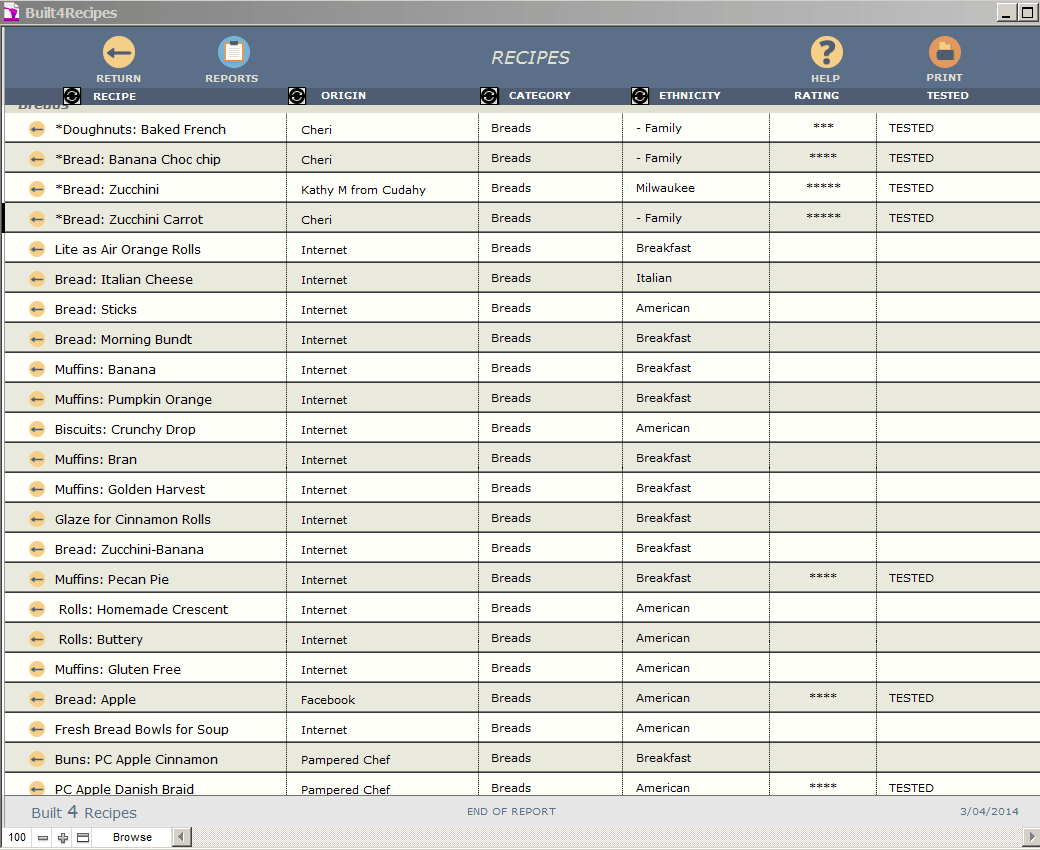Click the Zucchini Carrot five-star rating
The height and width of the screenshot is (850, 1040).
coord(823,218)
